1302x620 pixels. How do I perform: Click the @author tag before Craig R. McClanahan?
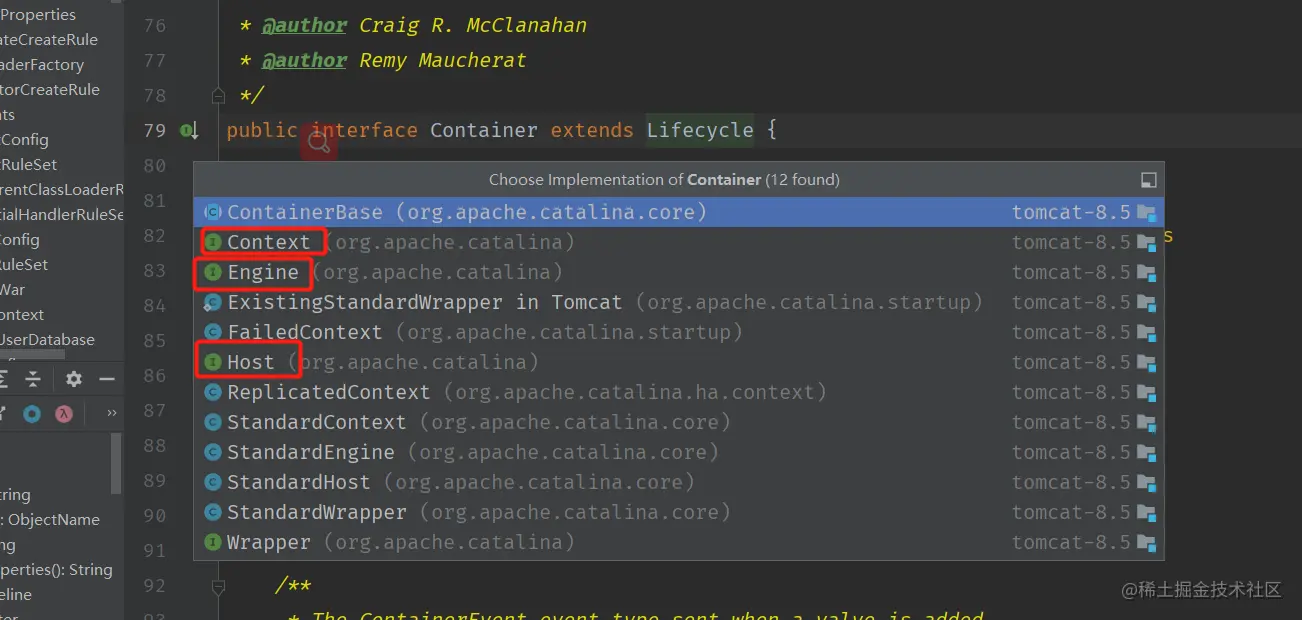[305, 25]
